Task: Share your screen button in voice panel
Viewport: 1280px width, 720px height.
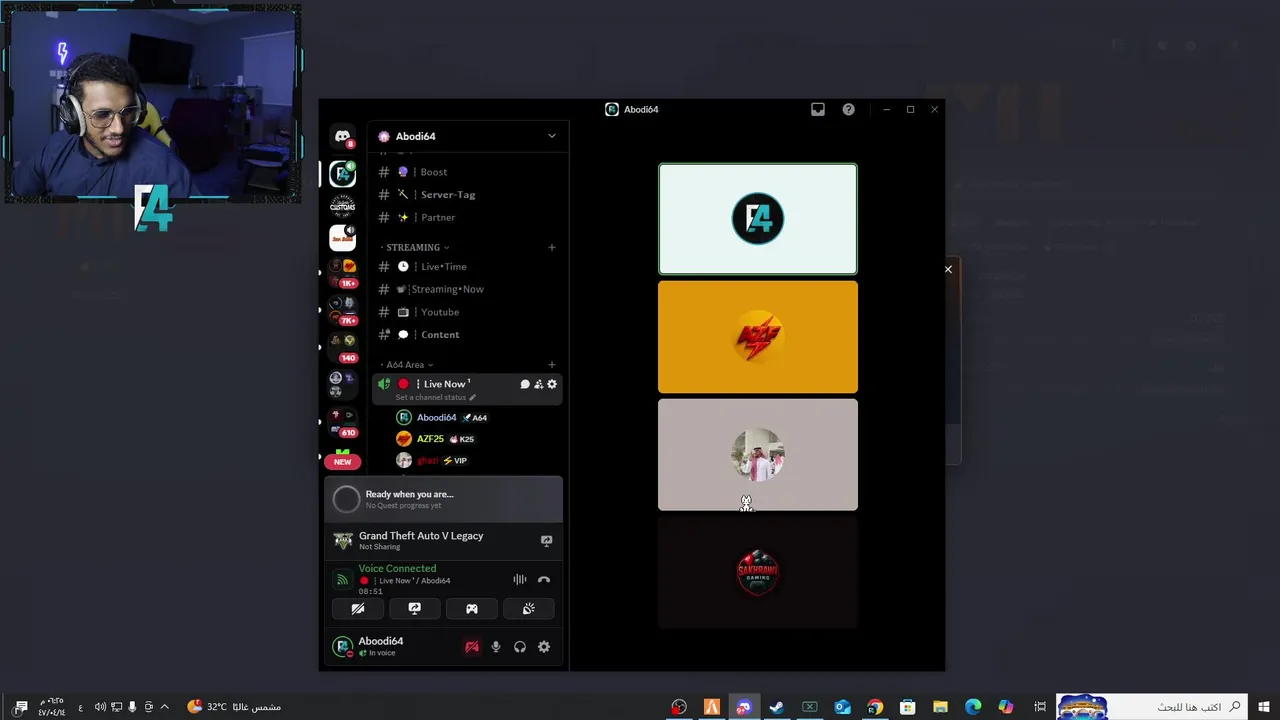Action: [x=415, y=609]
